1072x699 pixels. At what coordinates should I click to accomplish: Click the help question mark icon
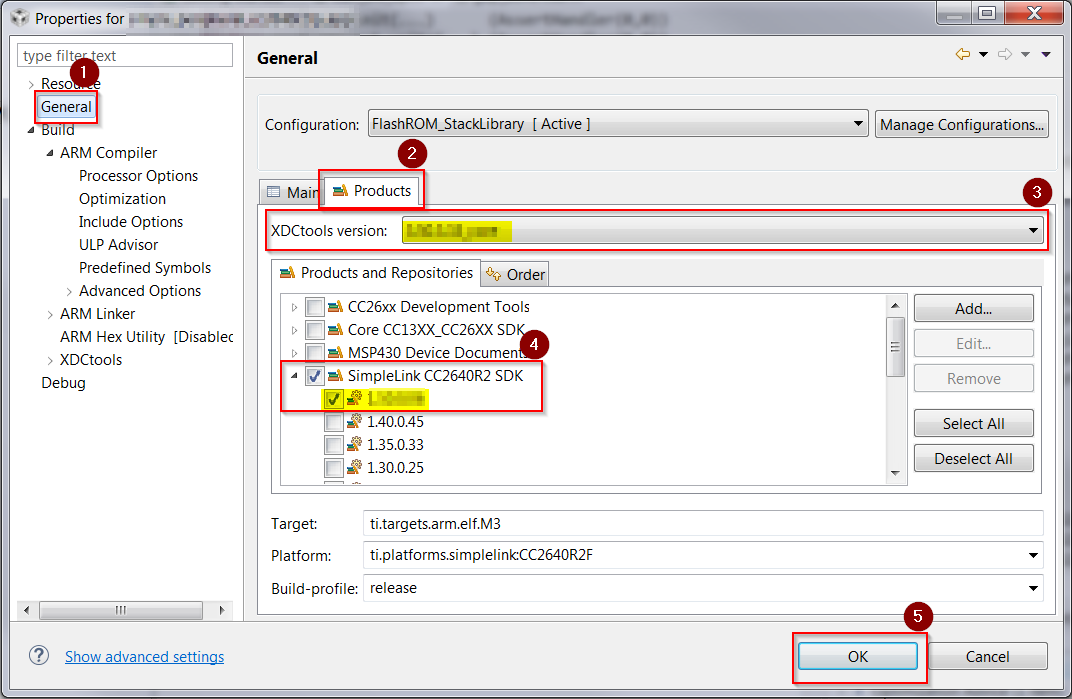38,656
